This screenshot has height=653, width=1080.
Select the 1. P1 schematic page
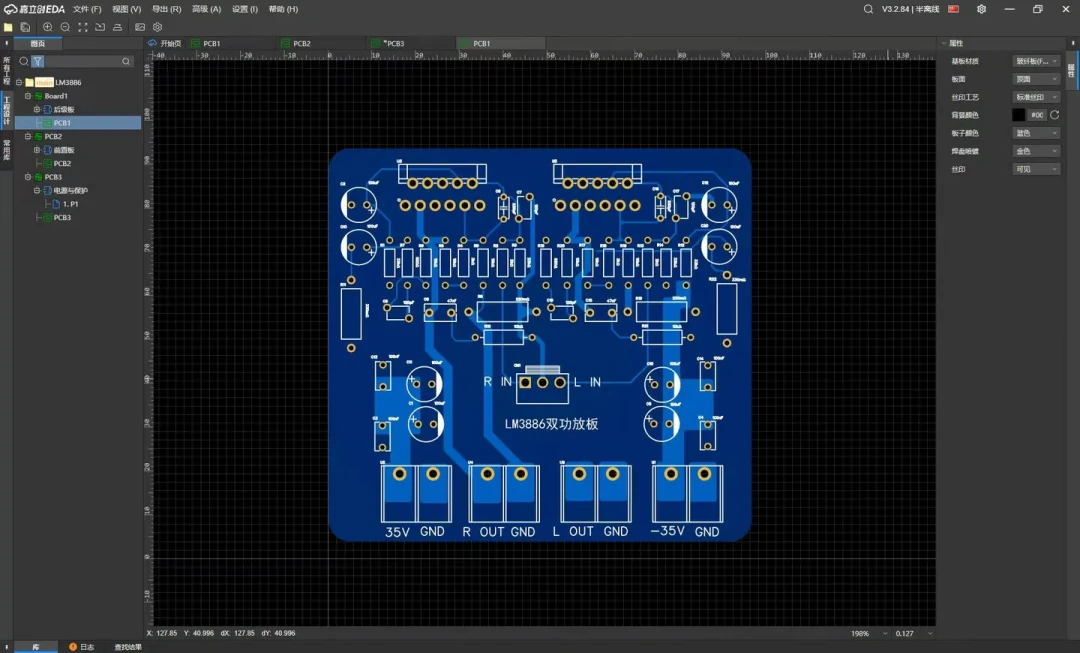coord(70,204)
